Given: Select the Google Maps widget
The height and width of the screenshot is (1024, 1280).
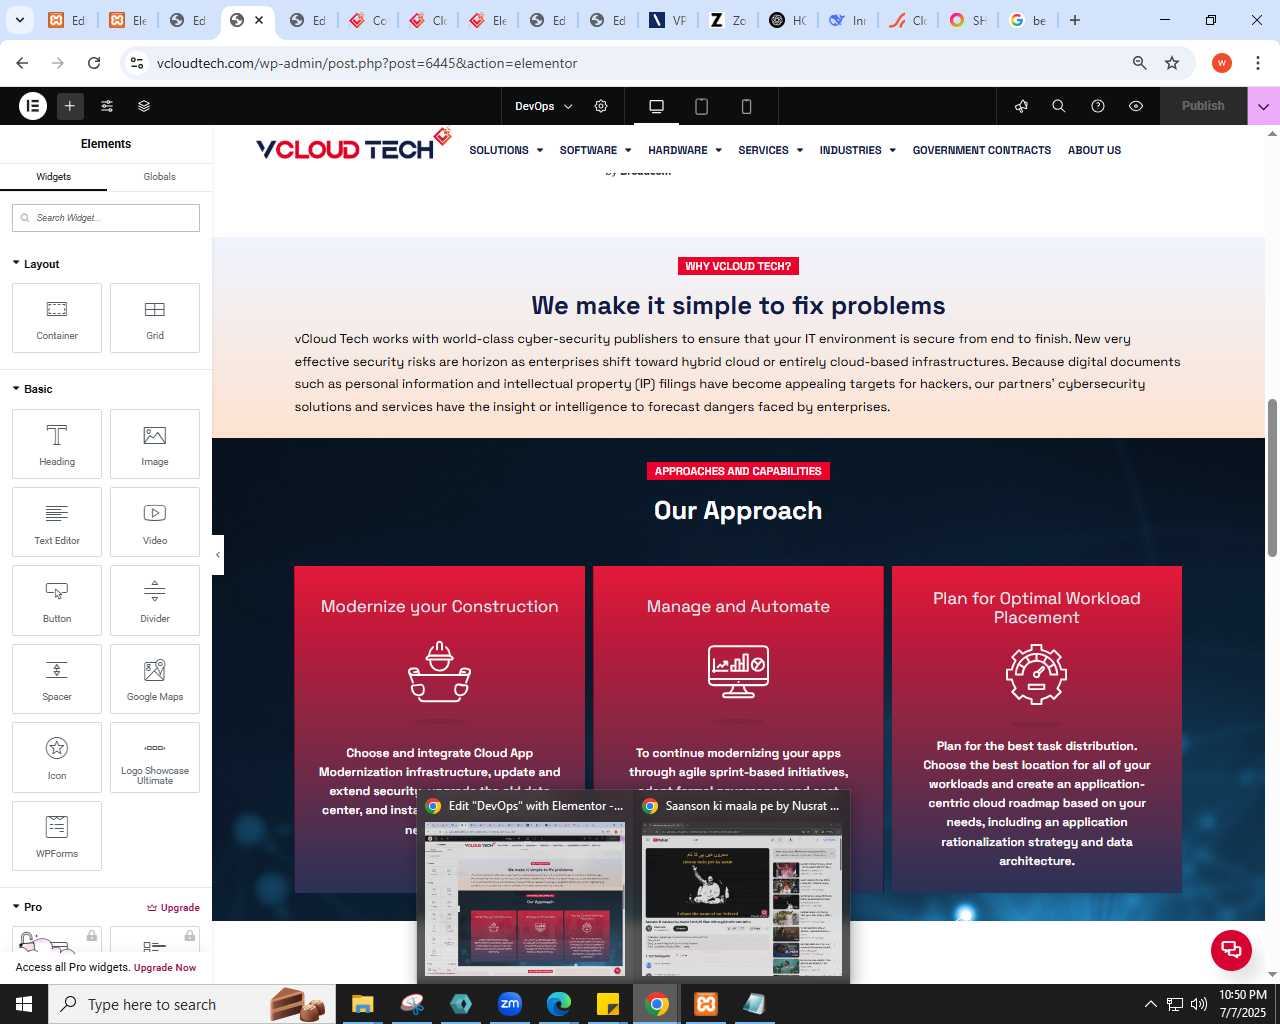Looking at the screenshot, I should pyautogui.click(x=155, y=679).
